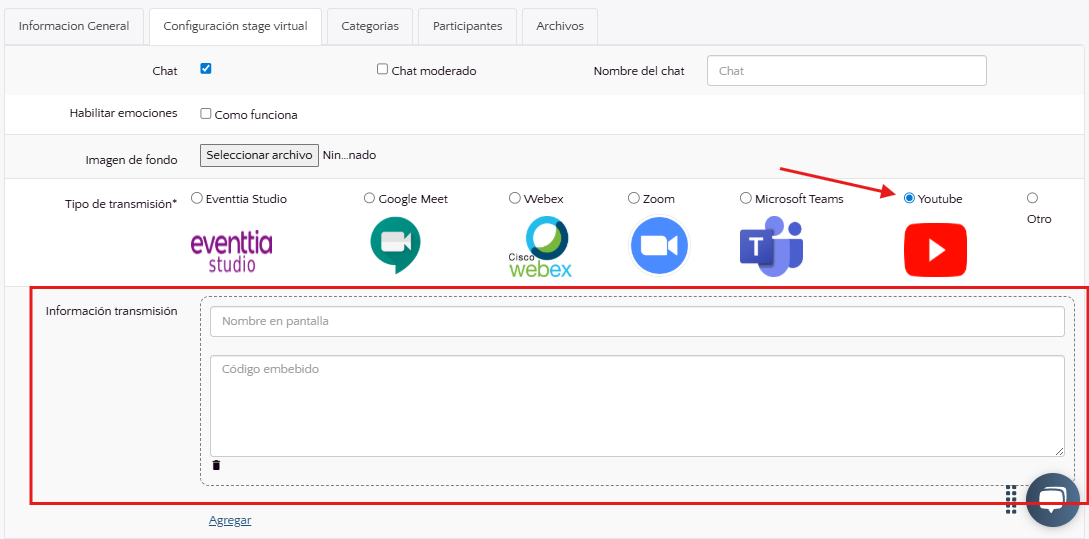
Task: Click the Zoom camera icon
Action: pyautogui.click(x=660, y=246)
